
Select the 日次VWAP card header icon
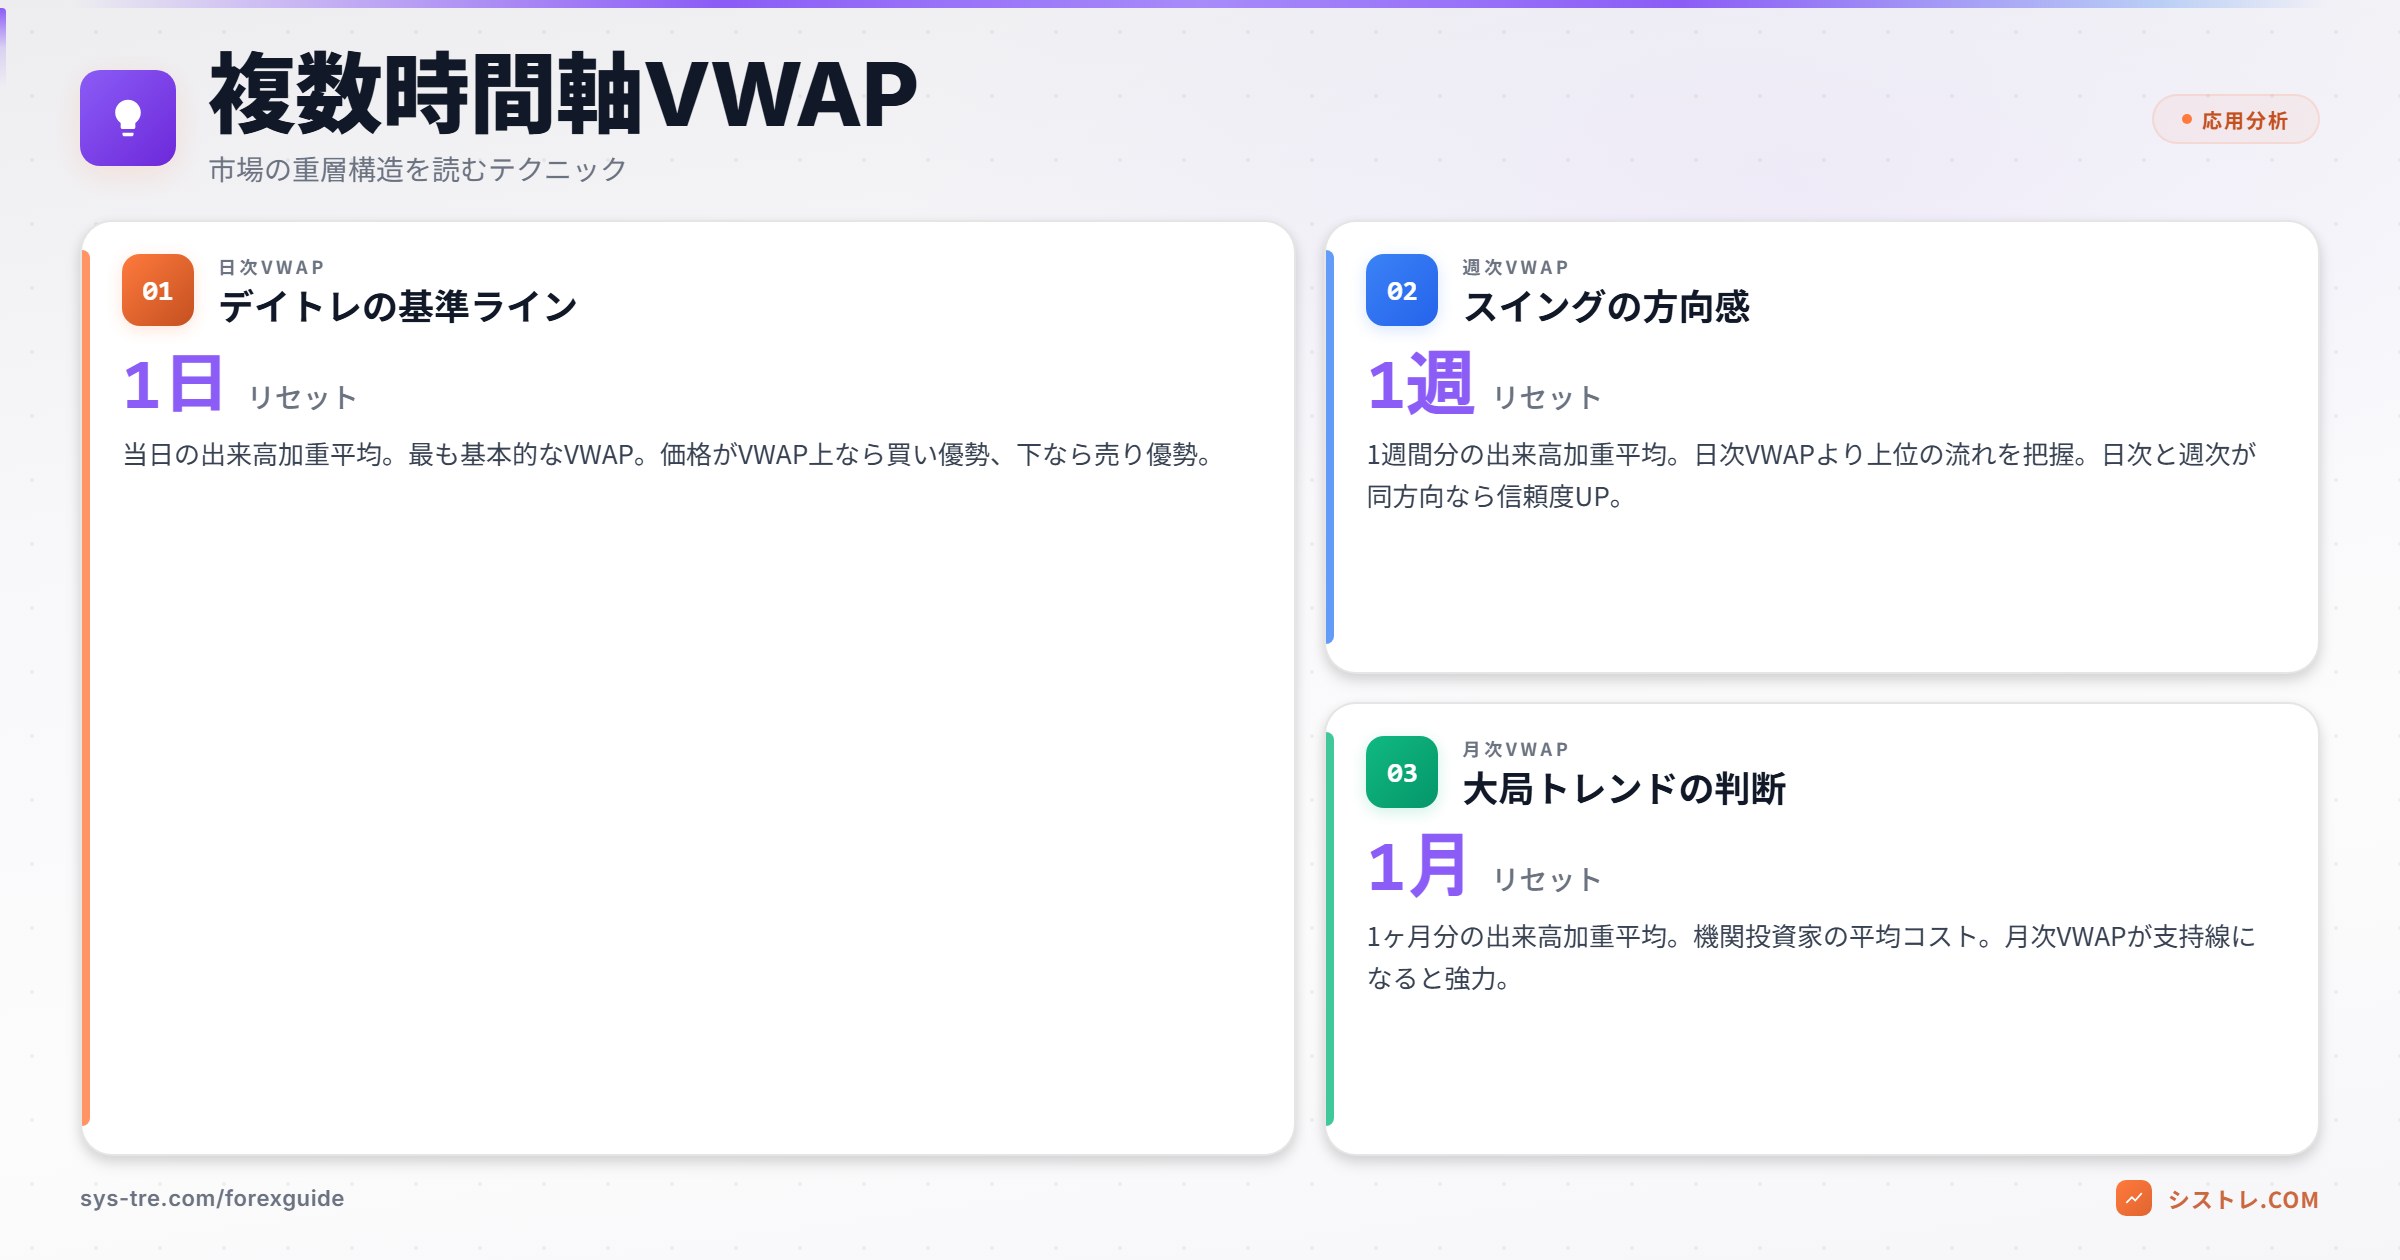(156, 290)
